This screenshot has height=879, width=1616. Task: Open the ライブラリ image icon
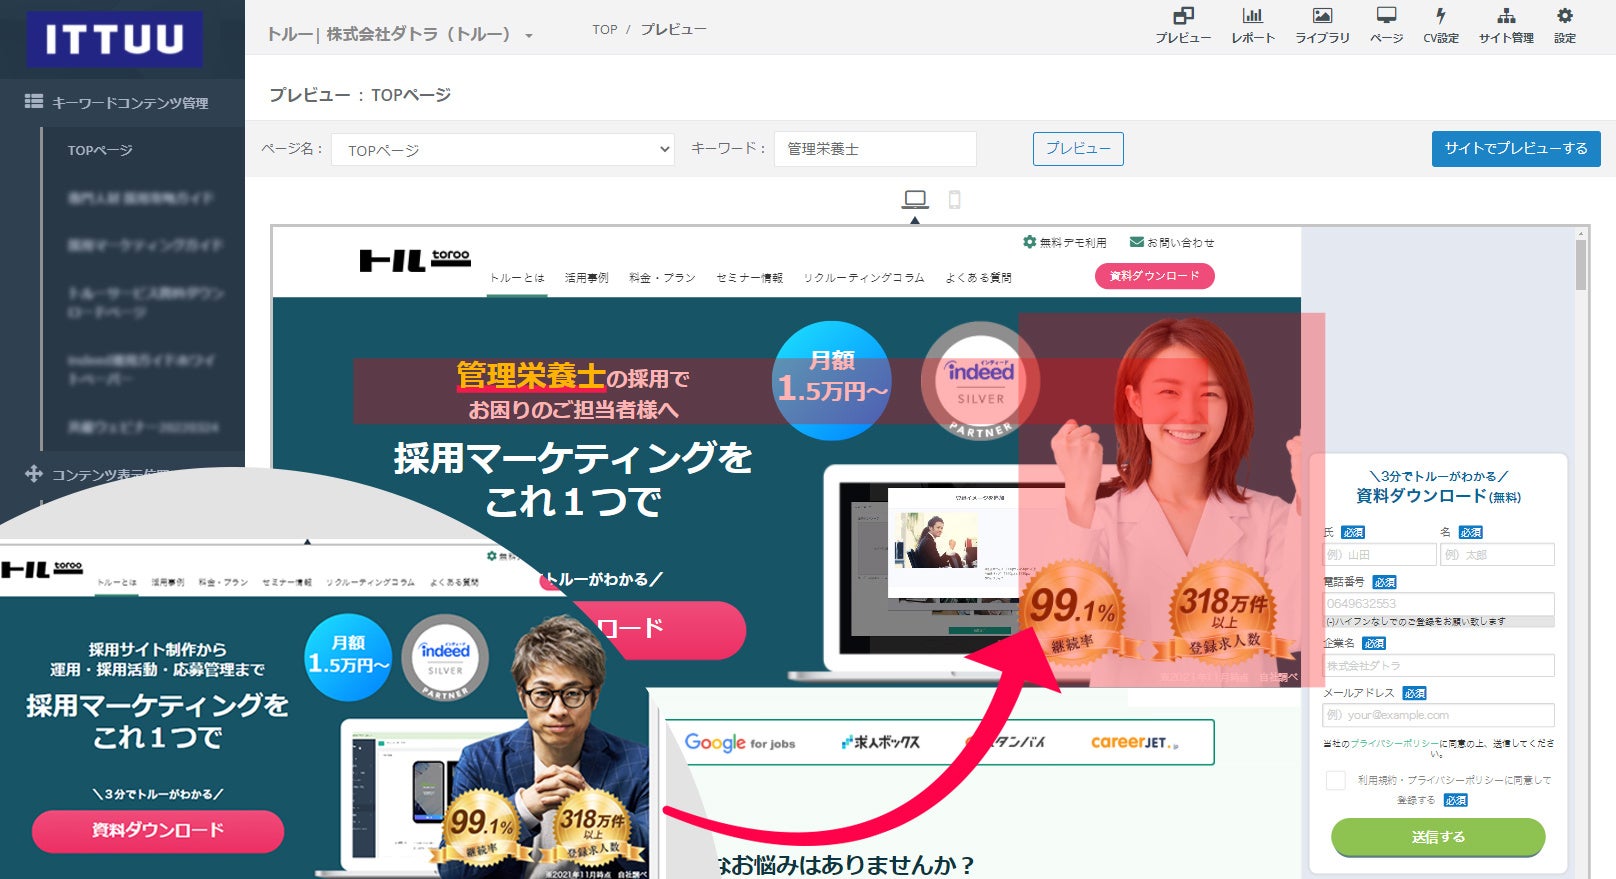click(1322, 16)
